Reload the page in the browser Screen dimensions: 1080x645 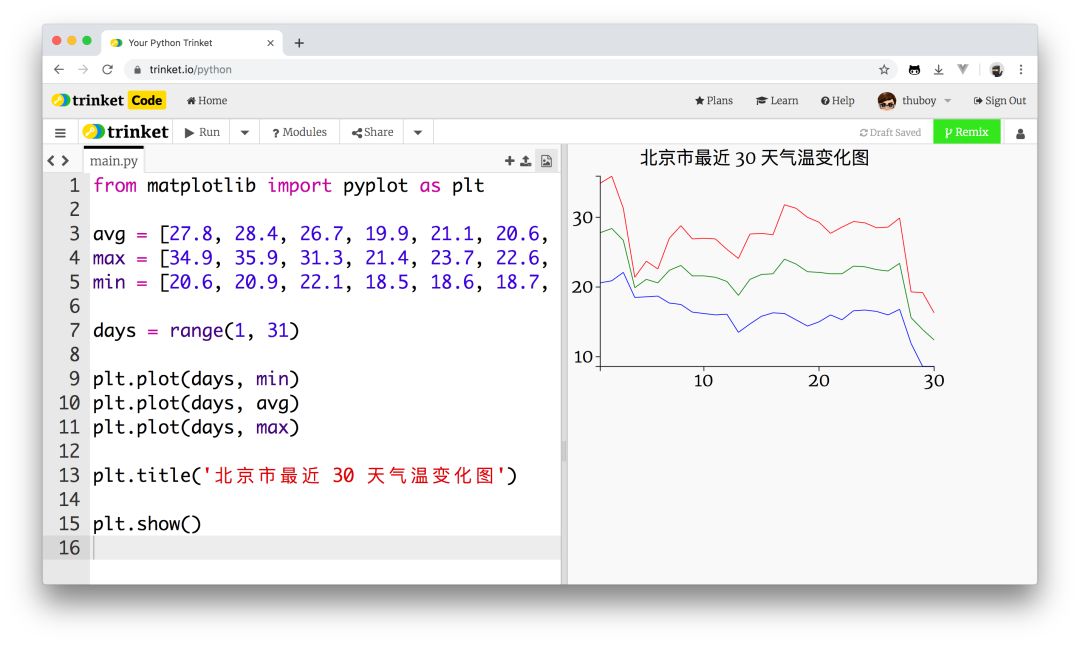108,70
